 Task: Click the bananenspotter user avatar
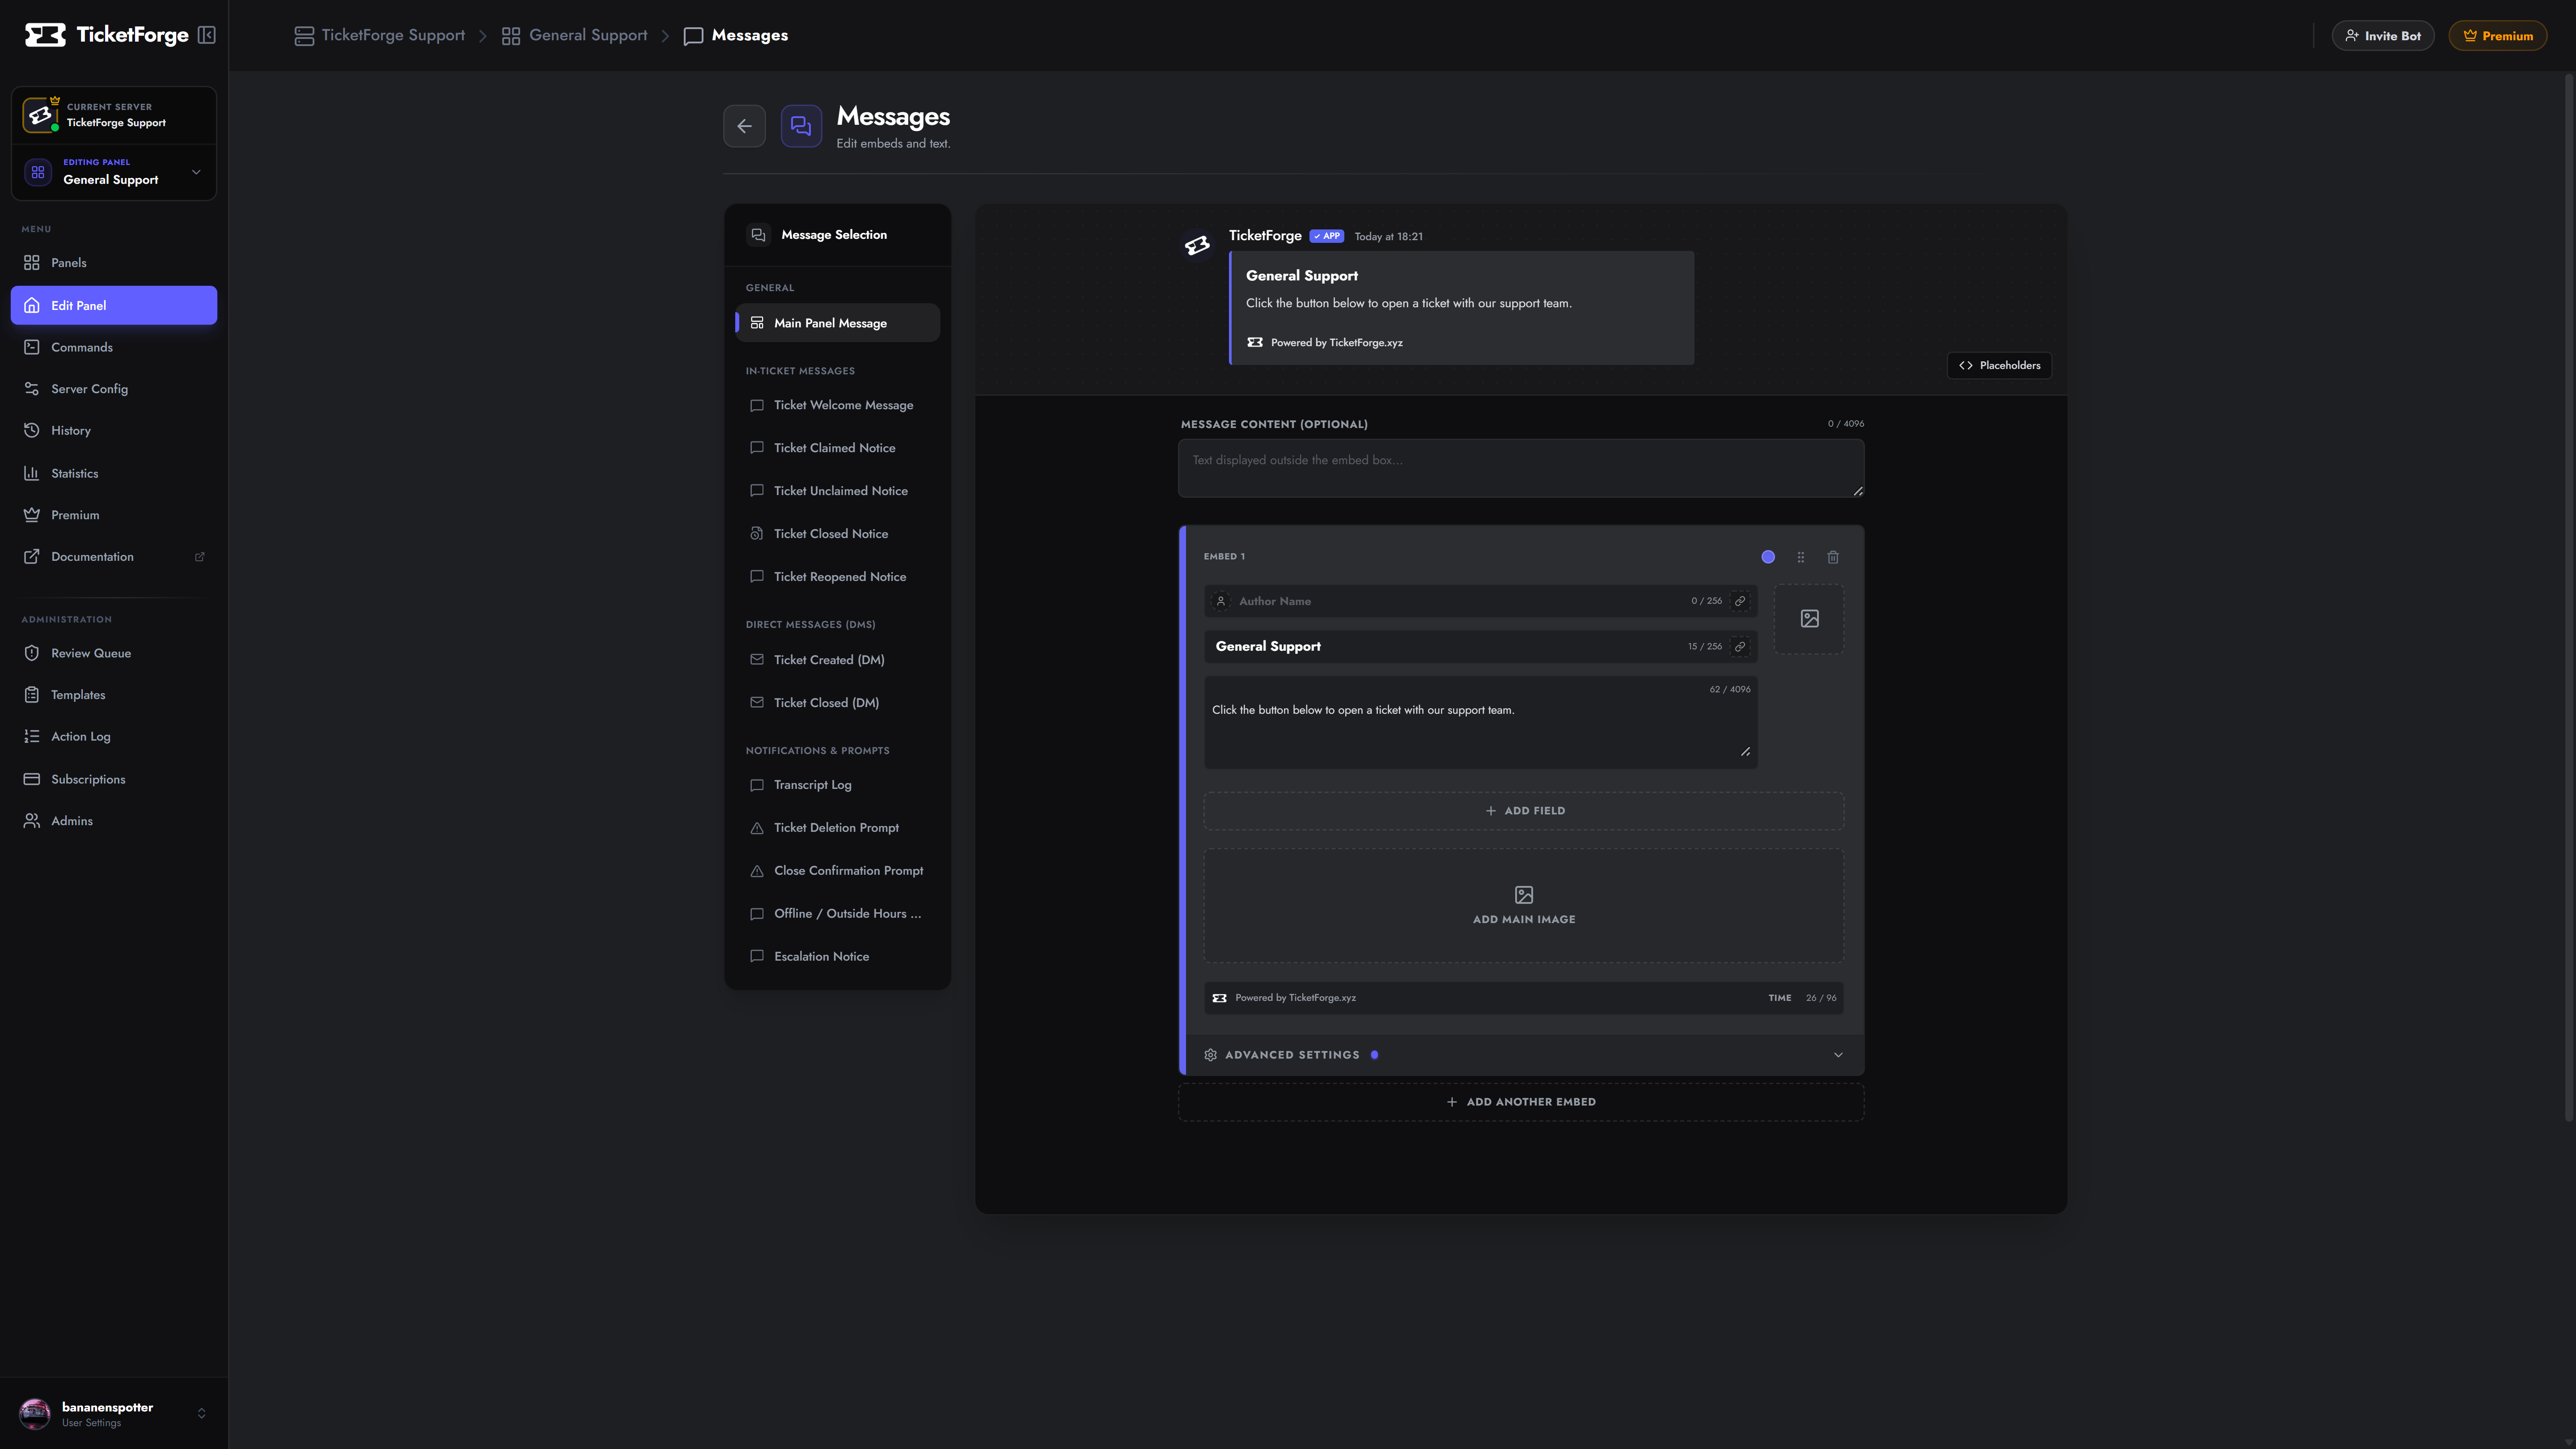(35, 1413)
